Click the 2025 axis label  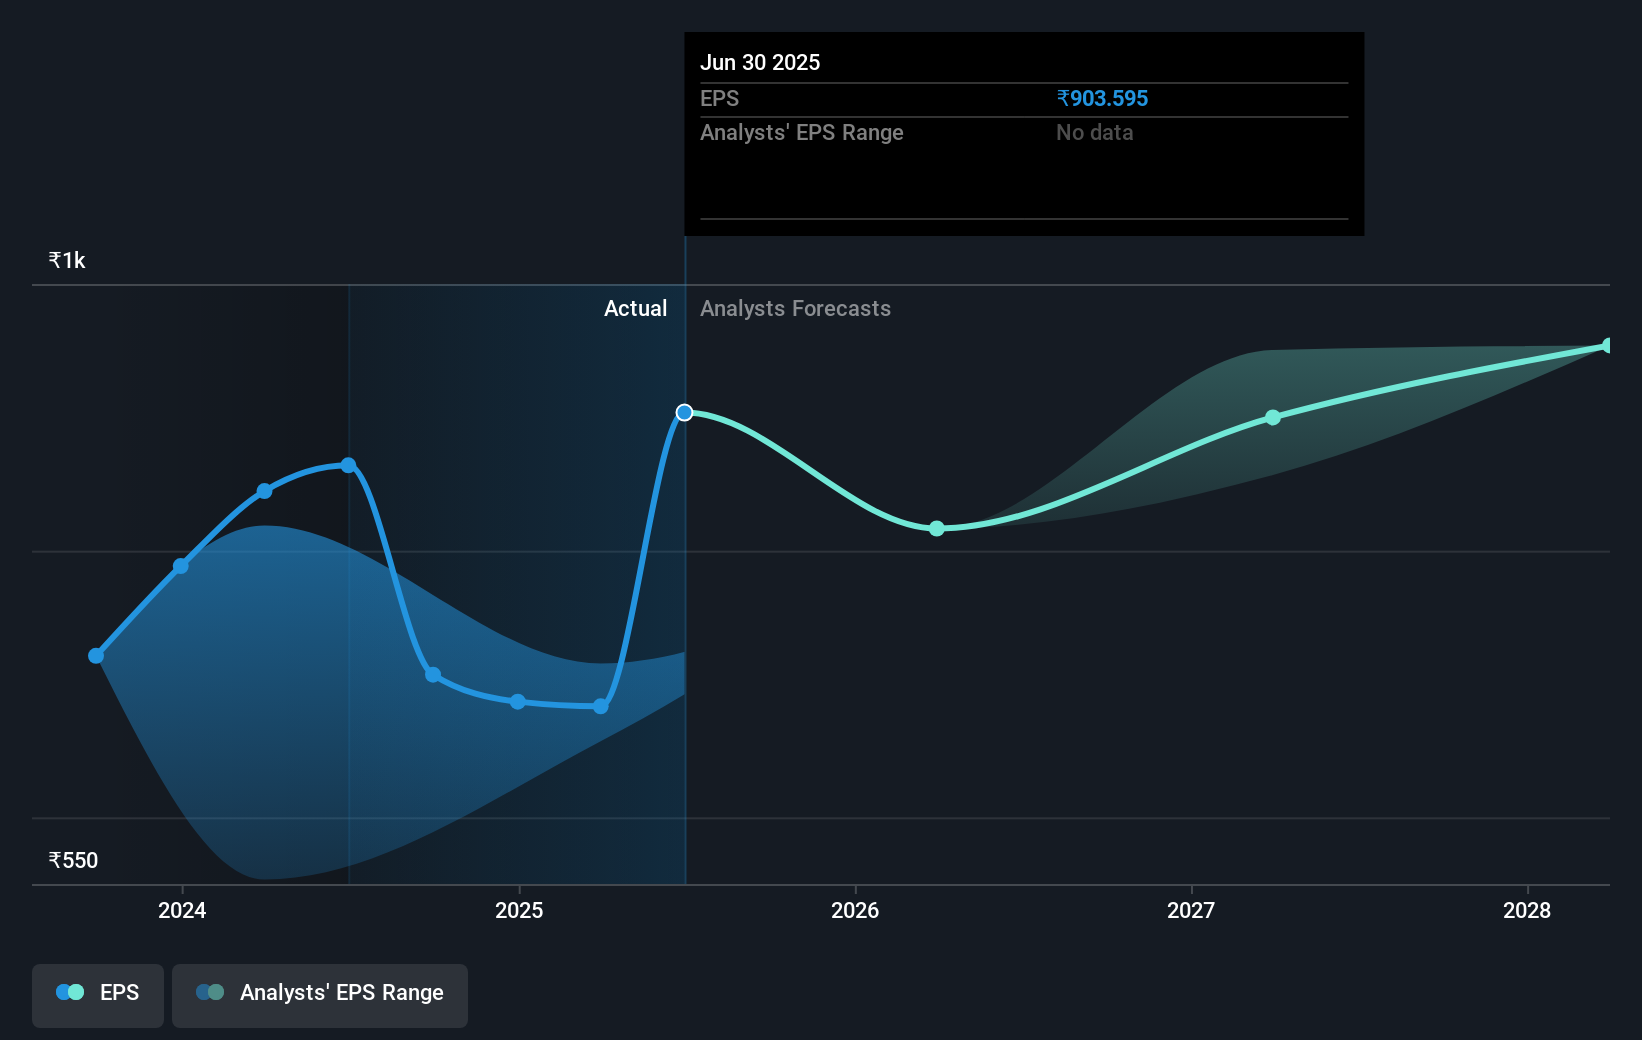(518, 910)
